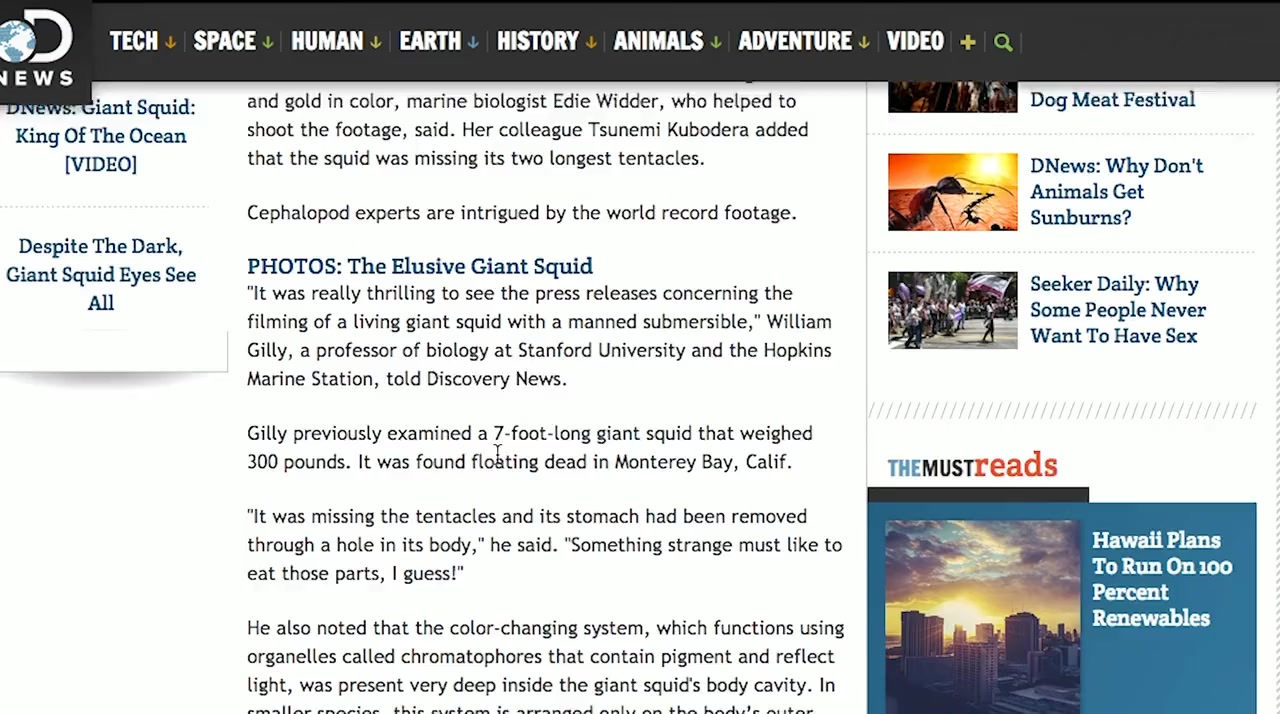The image size is (1280, 714).
Task: Open the search magnifier icon
Action: tap(1003, 42)
